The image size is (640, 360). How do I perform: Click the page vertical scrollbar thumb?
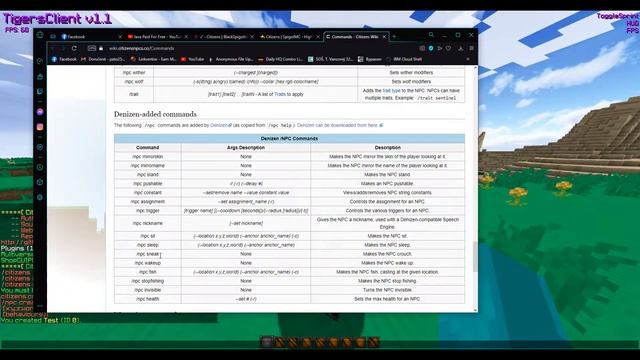point(475,256)
